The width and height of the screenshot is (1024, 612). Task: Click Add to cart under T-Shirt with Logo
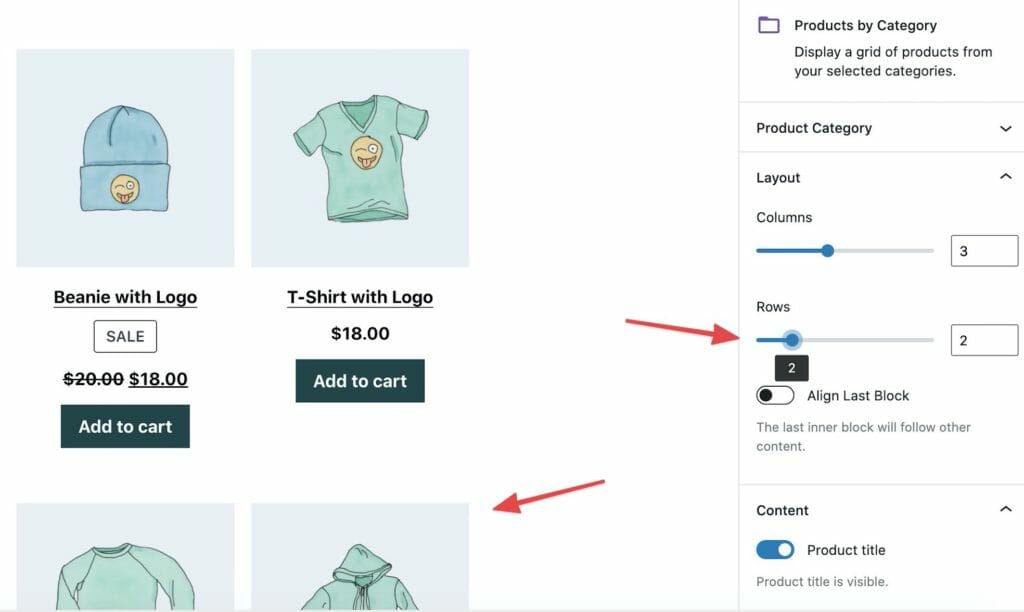click(x=360, y=381)
